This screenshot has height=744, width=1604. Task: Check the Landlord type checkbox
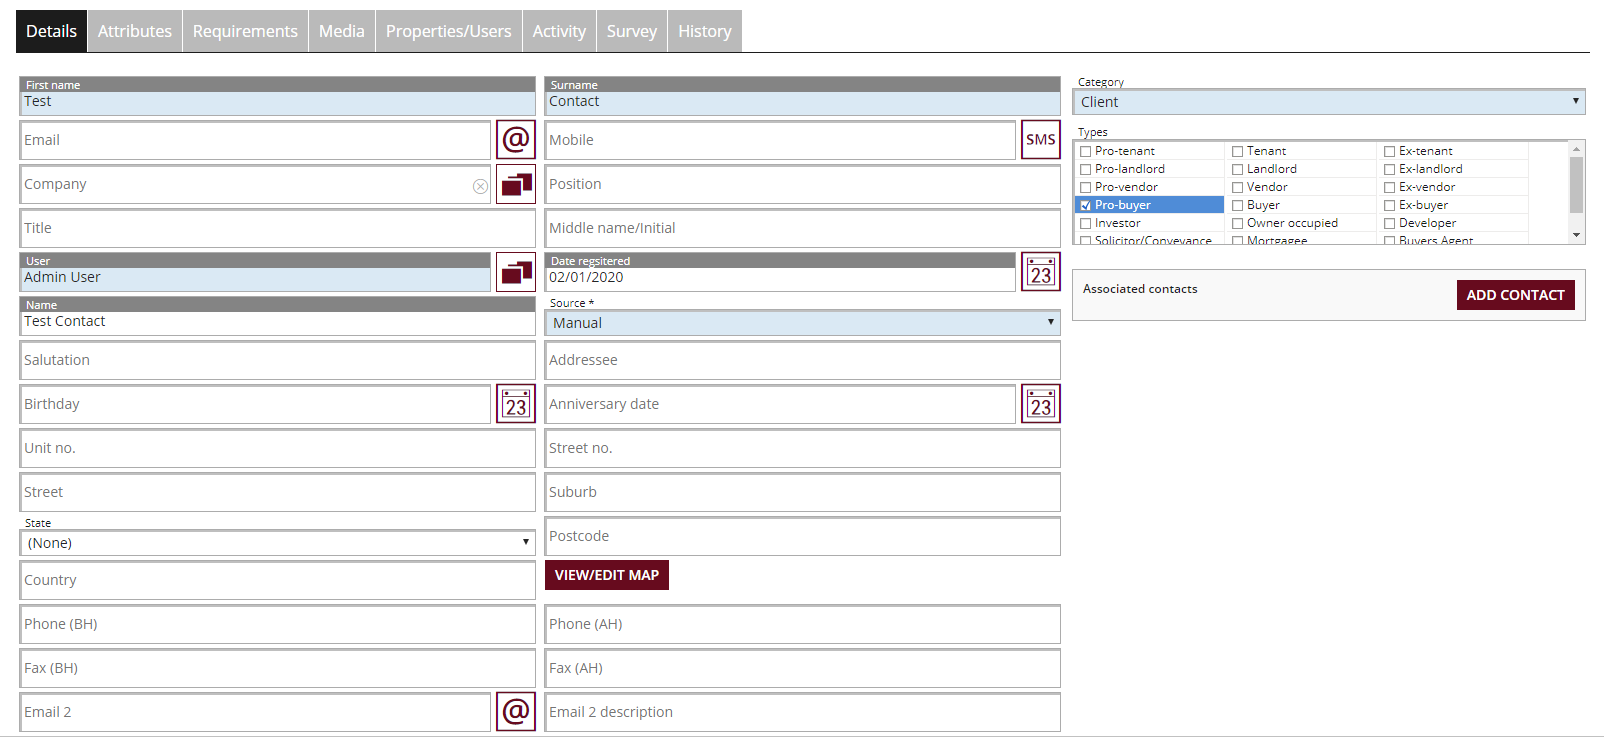1238,170
